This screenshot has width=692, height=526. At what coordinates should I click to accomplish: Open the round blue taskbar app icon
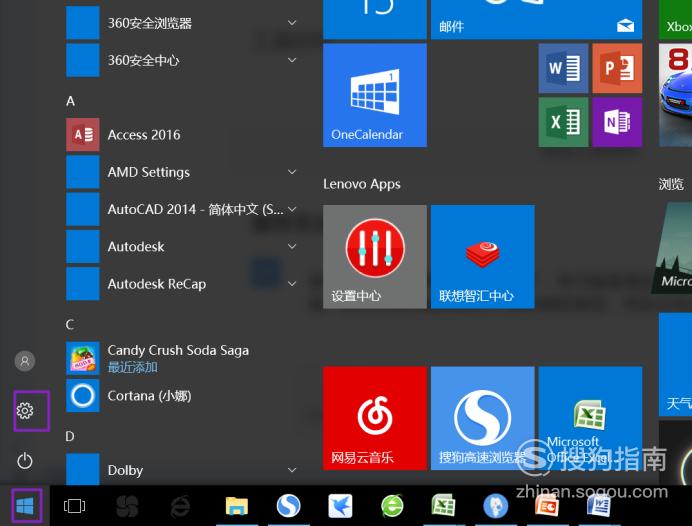point(496,506)
